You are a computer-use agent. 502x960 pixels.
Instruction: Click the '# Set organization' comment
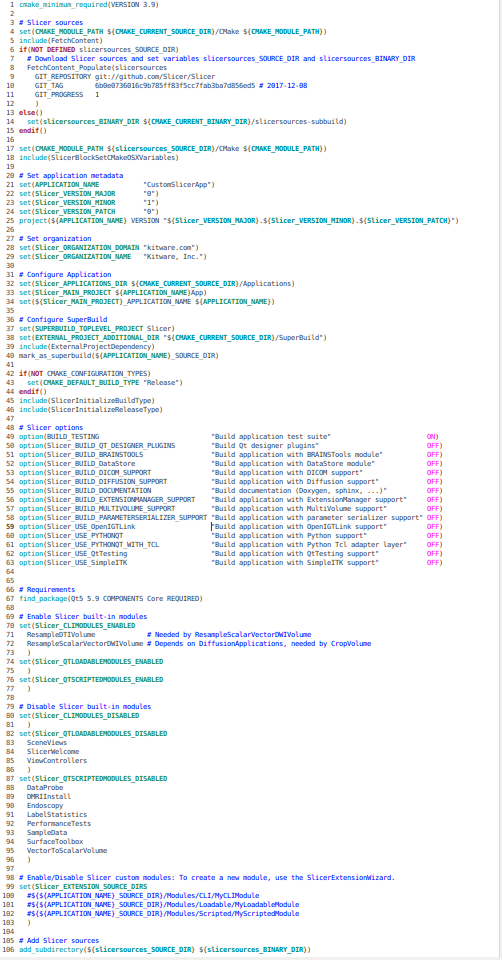pos(55,239)
